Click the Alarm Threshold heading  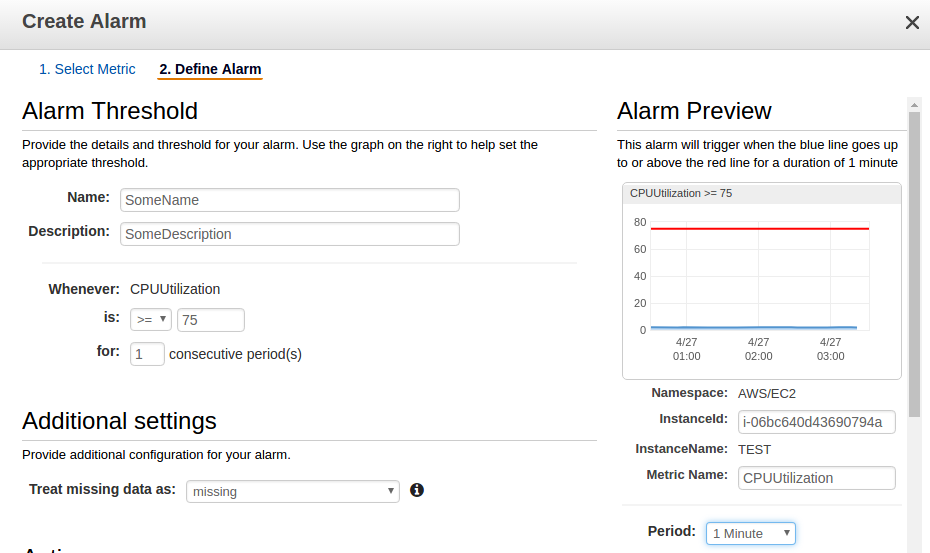(110, 110)
